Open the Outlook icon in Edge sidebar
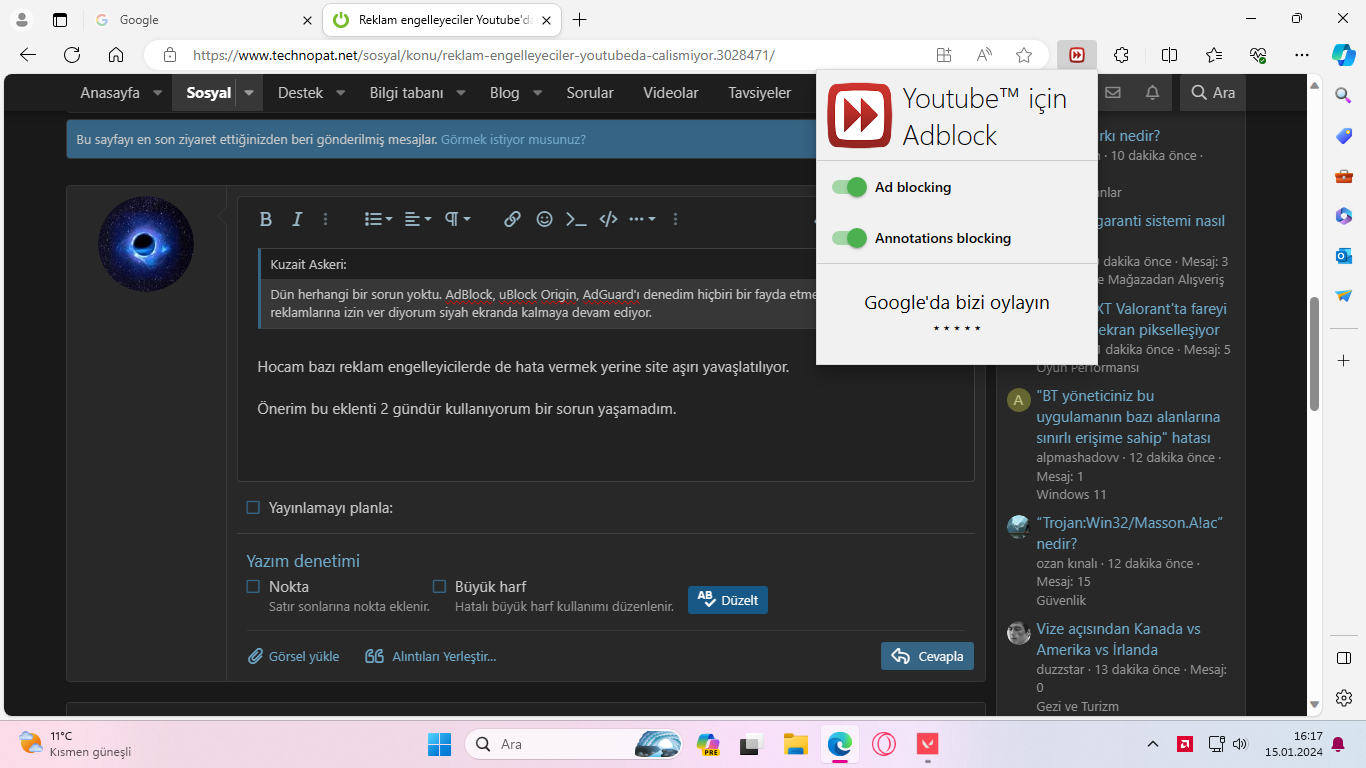This screenshot has width=1366, height=768. click(1343, 256)
